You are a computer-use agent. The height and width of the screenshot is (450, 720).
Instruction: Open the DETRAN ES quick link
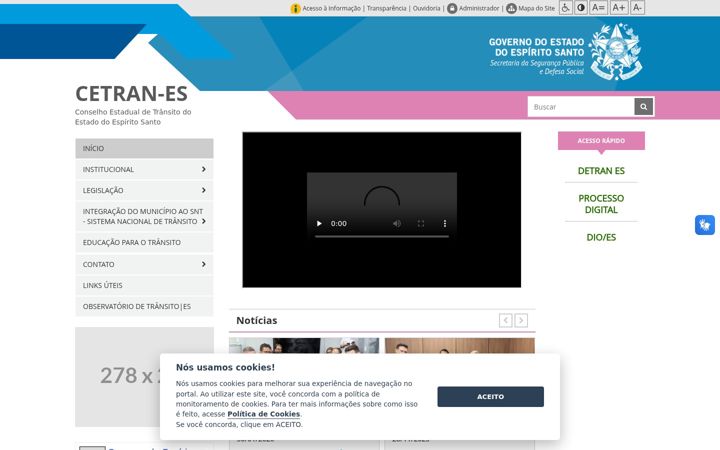coord(601,171)
